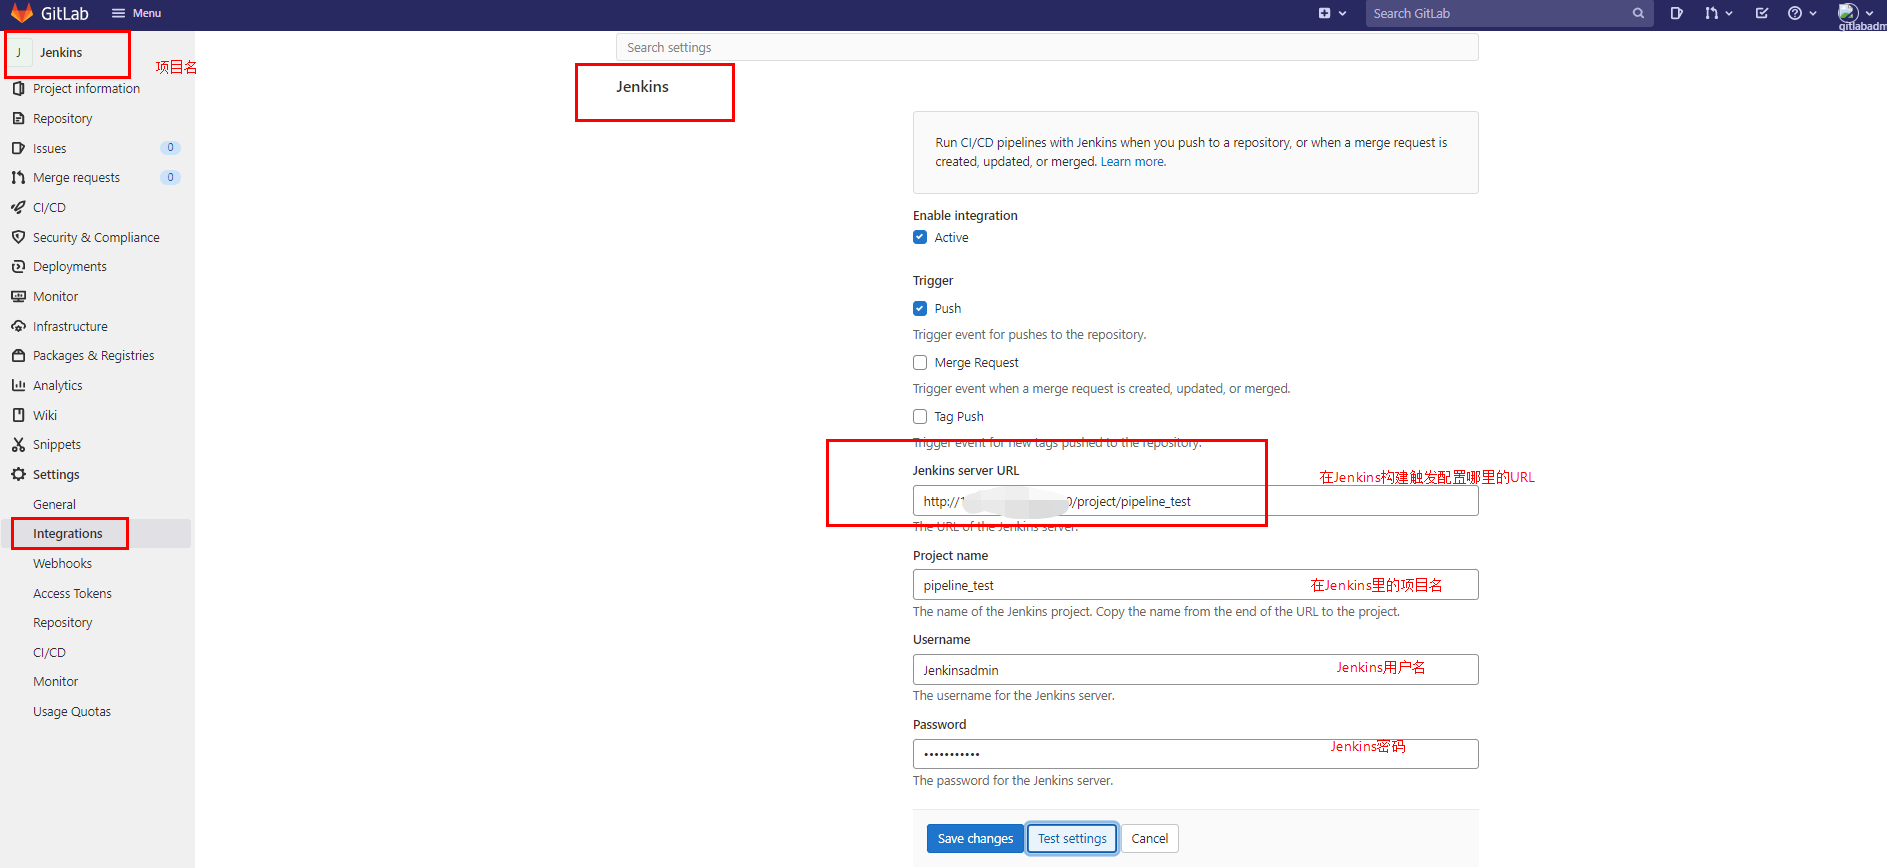Click the Deployments sidebar icon
1887x868 pixels.
point(18,266)
